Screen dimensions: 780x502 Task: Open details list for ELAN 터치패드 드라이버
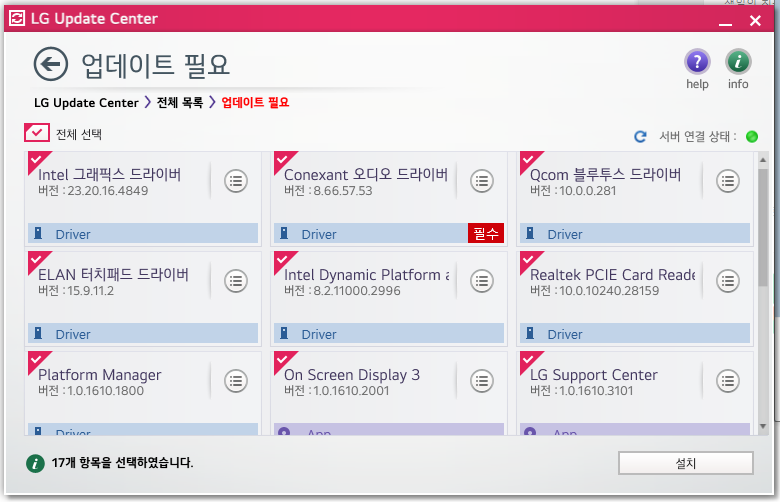pyautogui.click(x=236, y=281)
